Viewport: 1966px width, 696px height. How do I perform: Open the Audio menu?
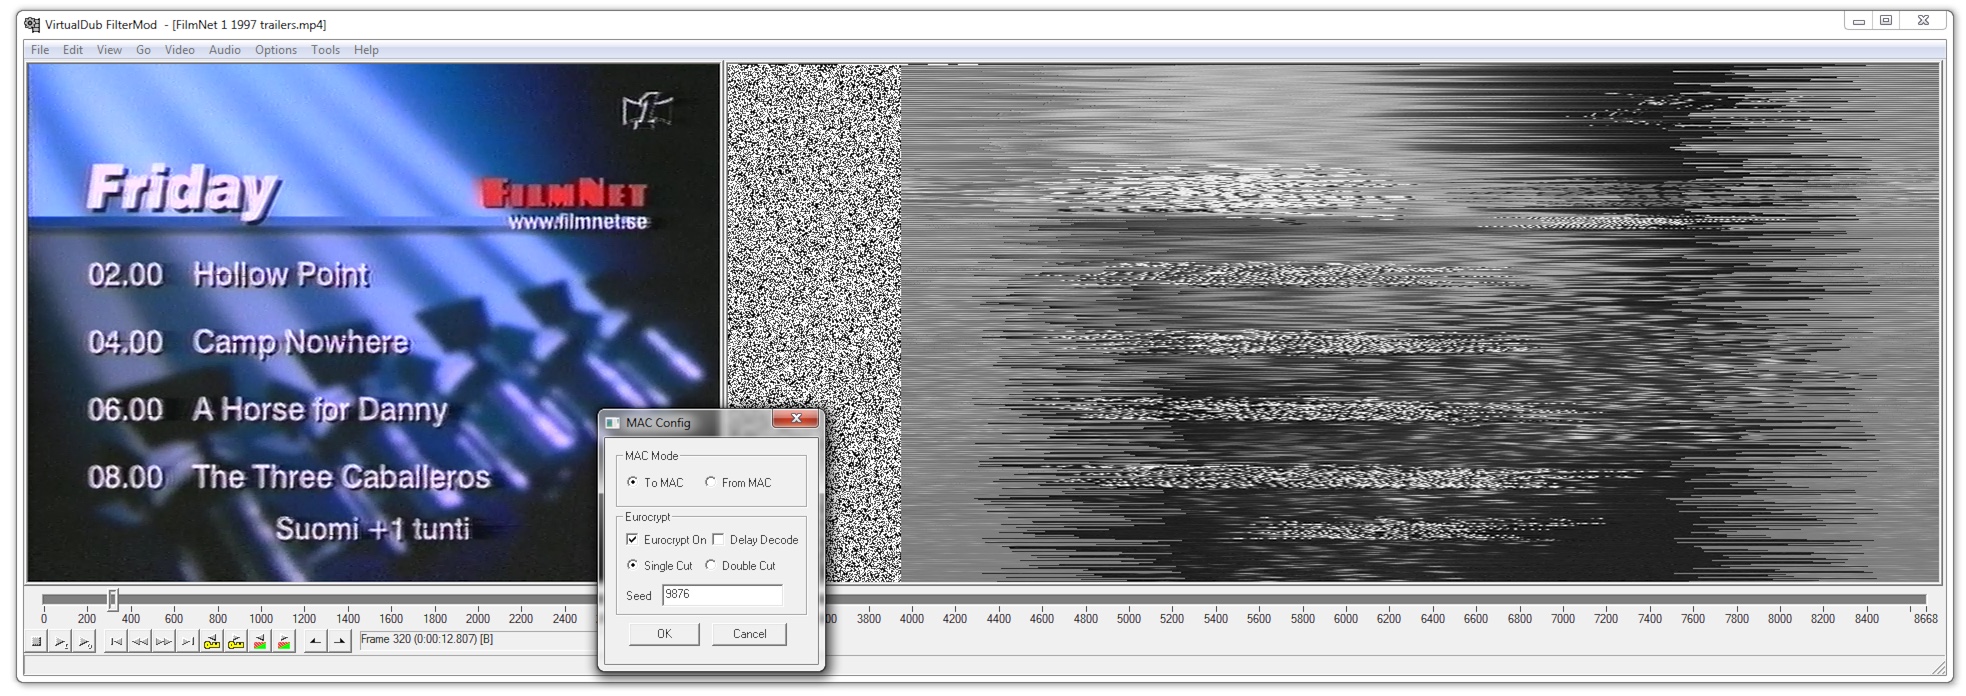click(224, 50)
